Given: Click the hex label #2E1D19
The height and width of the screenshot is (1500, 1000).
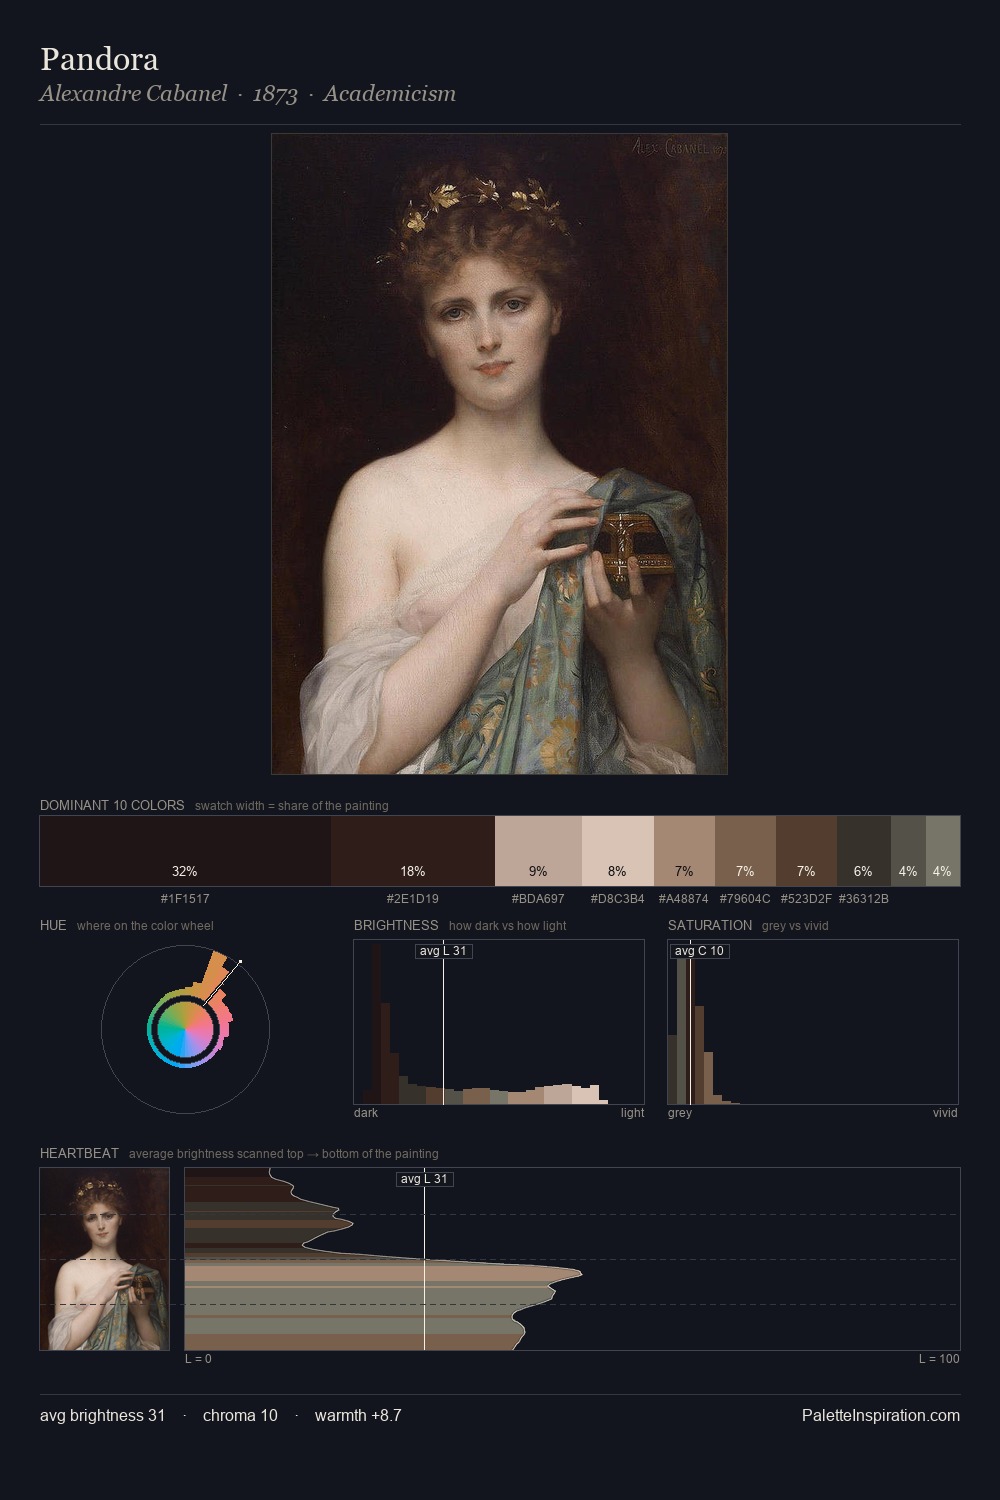Looking at the screenshot, I should pos(413,899).
